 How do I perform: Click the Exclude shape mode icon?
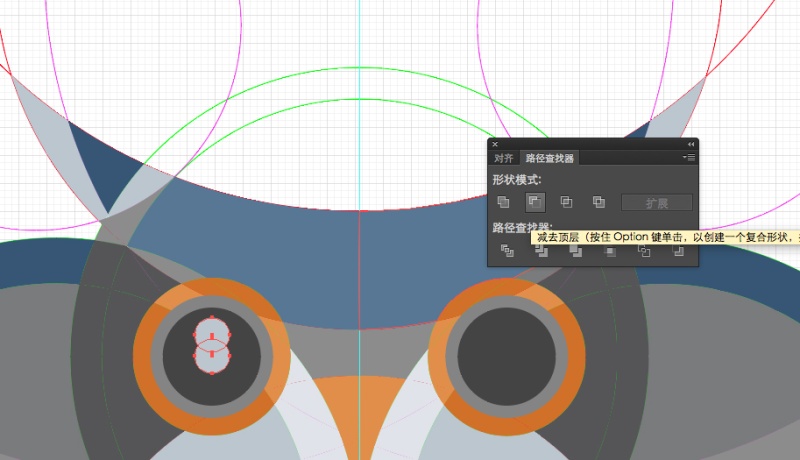(598, 202)
